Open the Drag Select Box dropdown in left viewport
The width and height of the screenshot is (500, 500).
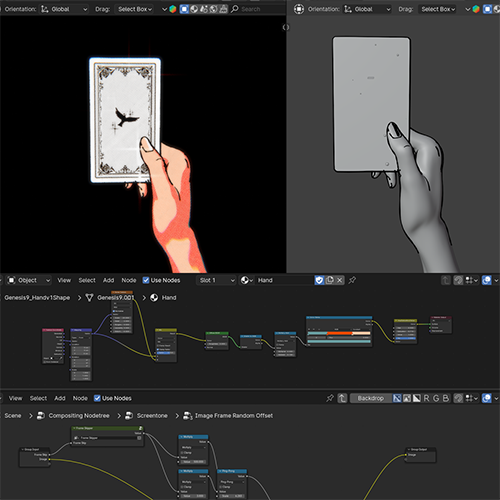(135, 9)
